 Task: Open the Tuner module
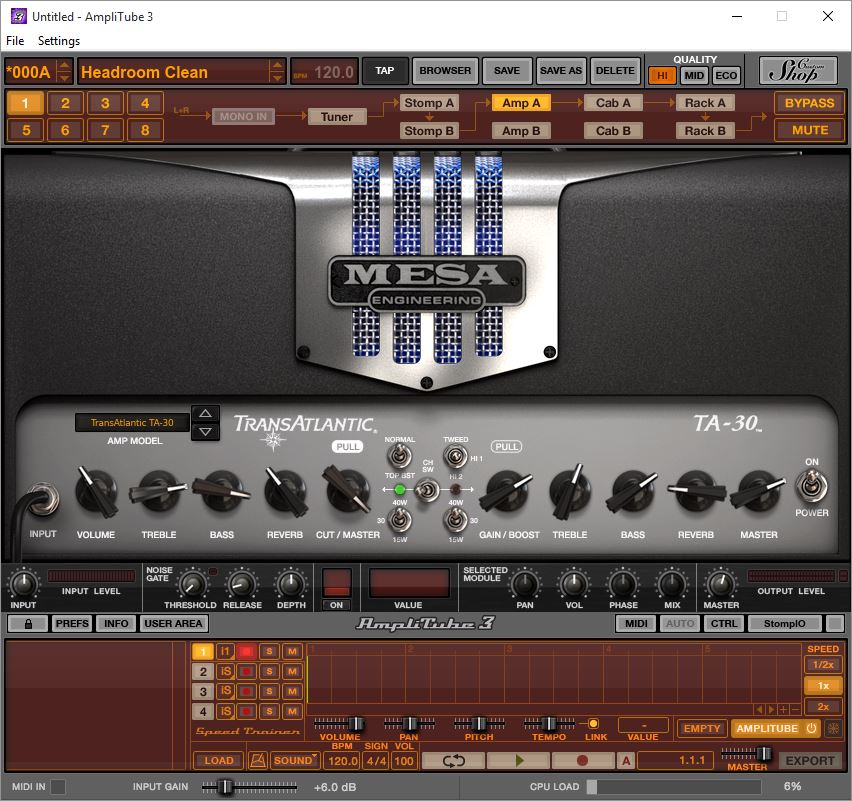pyautogui.click(x=337, y=116)
